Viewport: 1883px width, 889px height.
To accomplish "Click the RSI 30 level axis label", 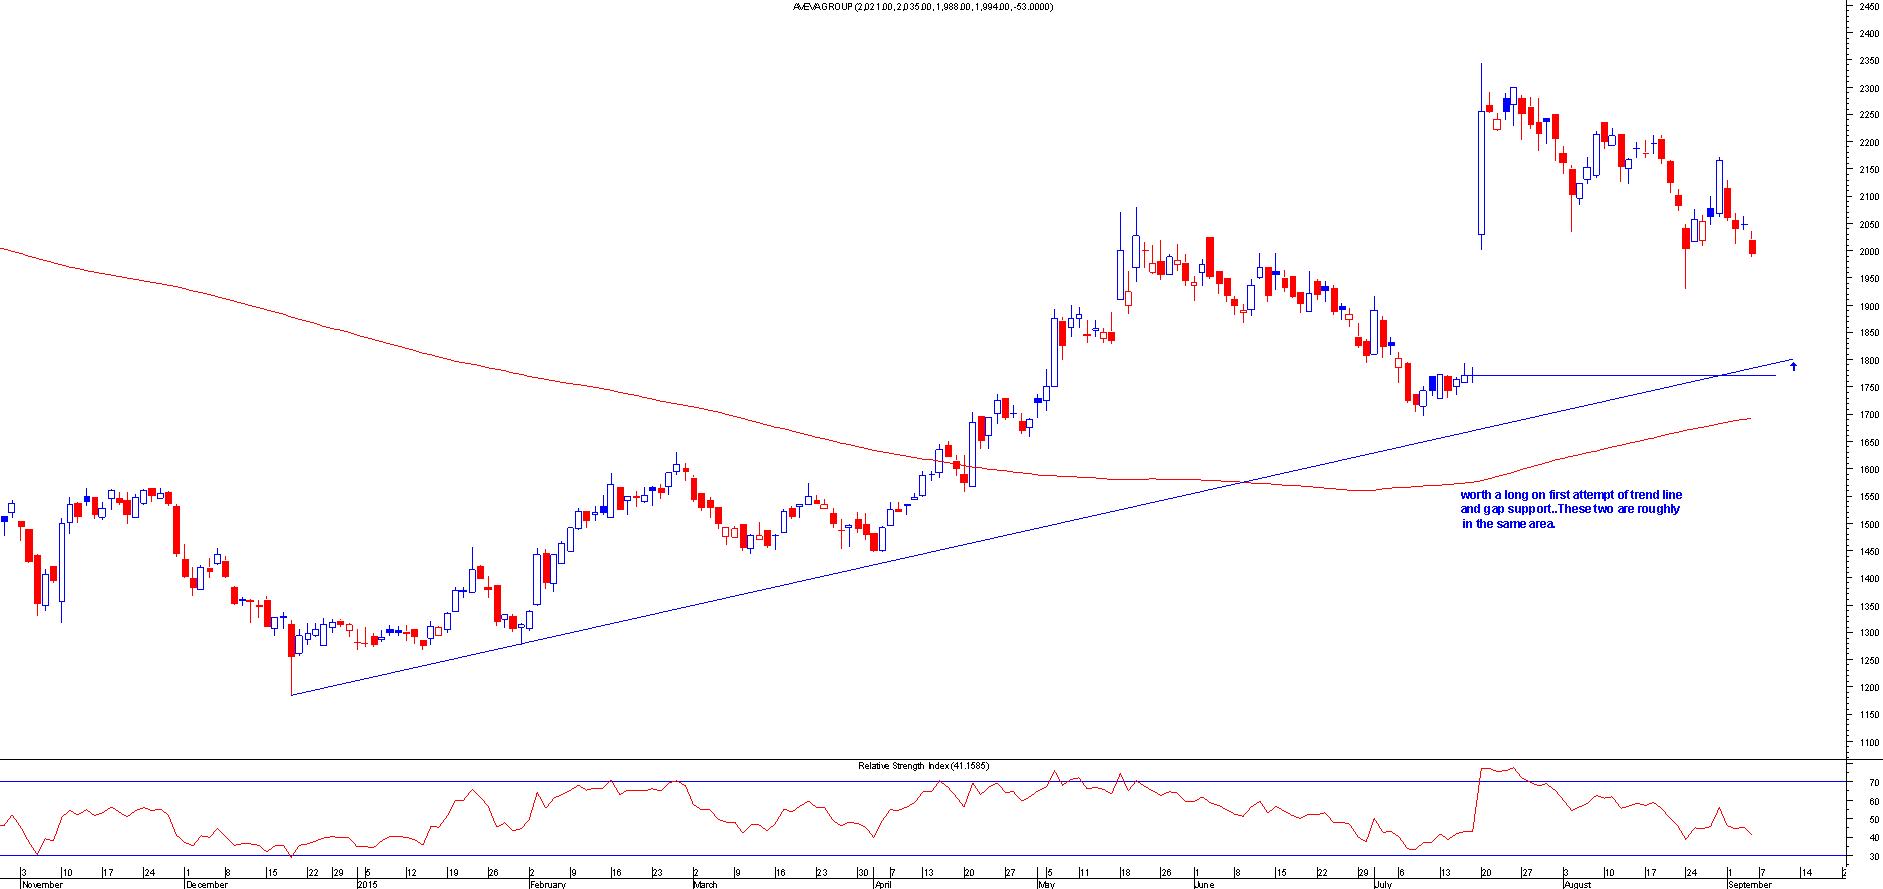I will (1872, 857).
